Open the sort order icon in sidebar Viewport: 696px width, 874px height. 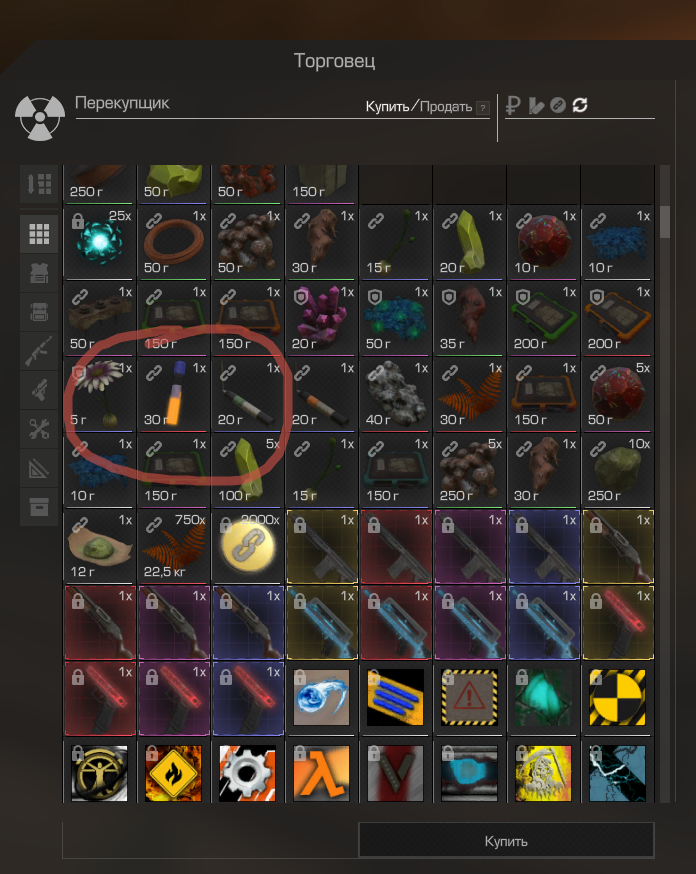39,183
